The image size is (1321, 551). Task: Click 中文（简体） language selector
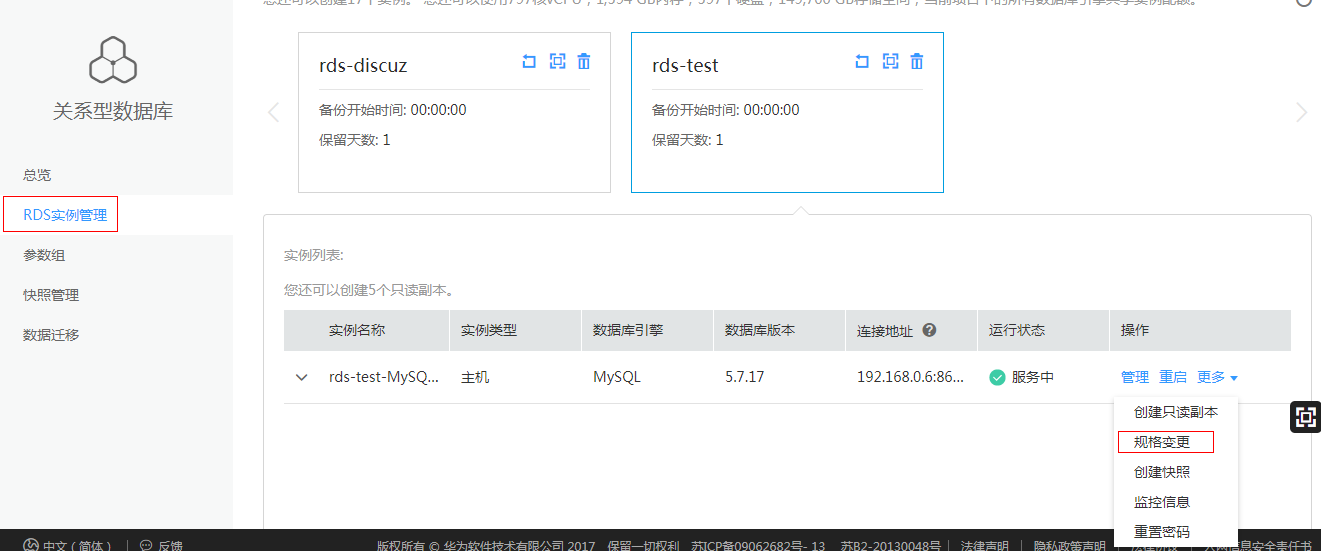(78, 546)
